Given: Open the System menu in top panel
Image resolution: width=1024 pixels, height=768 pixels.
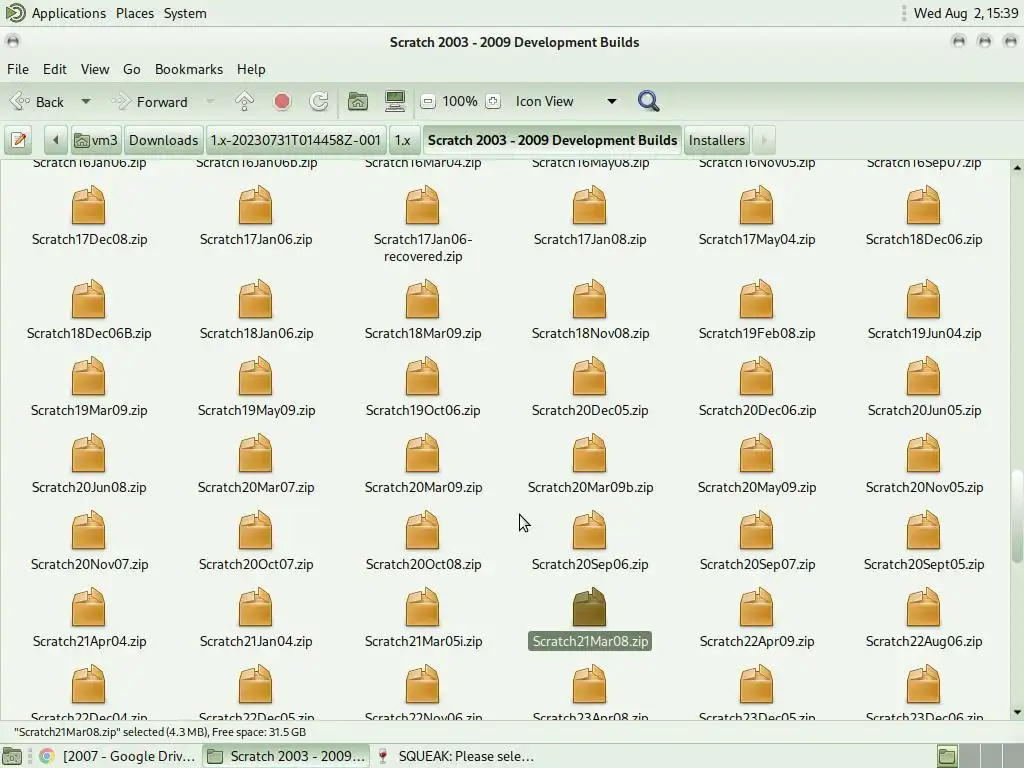Looking at the screenshot, I should (x=185, y=13).
